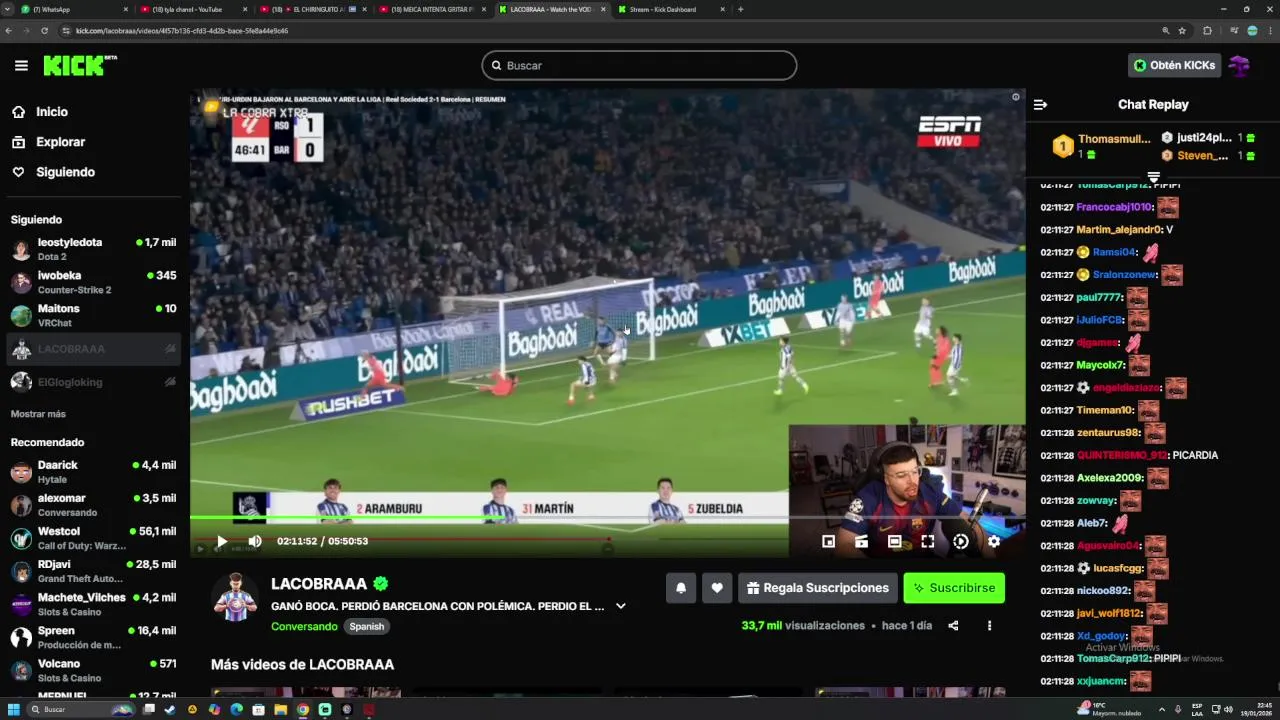
Task: Mute the video with the speaker icon
Action: (255, 541)
